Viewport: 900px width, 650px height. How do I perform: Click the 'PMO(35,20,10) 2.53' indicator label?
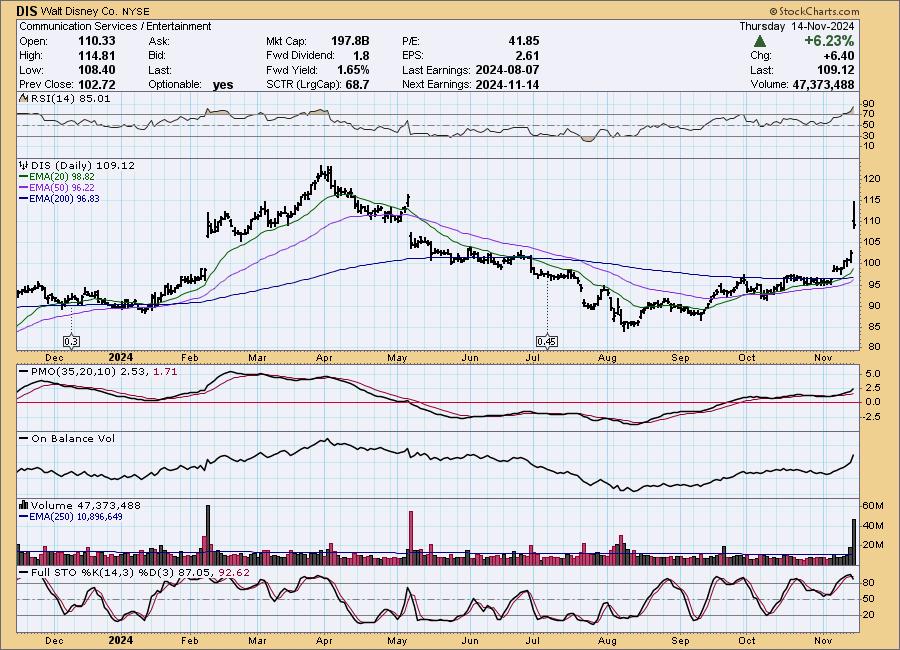[88, 372]
